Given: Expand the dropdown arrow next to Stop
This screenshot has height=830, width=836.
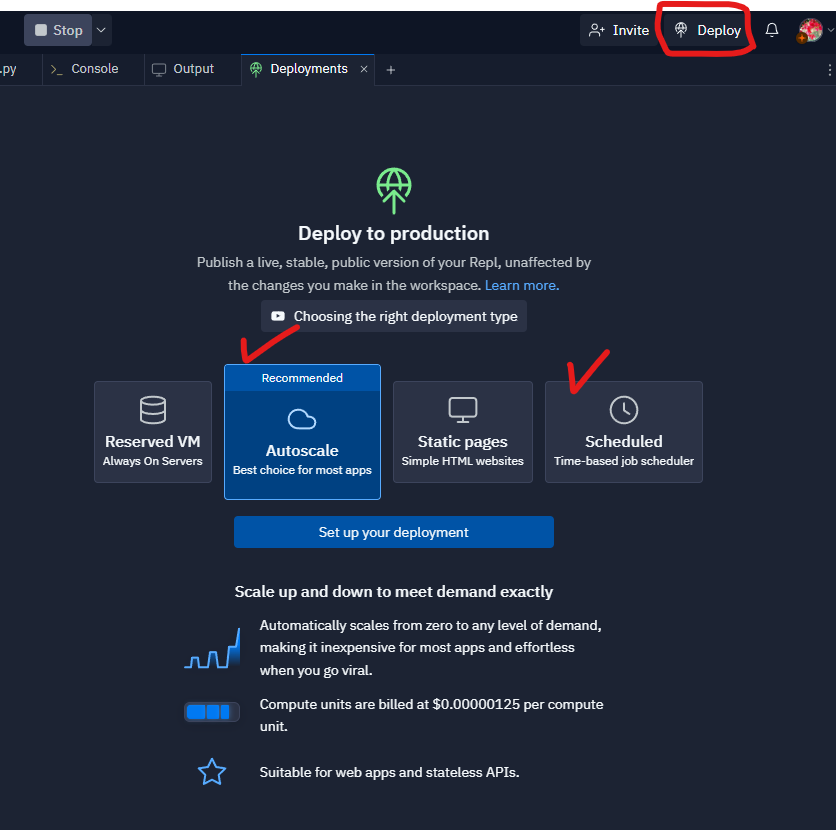Looking at the screenshot, I should tap(101, 30).
